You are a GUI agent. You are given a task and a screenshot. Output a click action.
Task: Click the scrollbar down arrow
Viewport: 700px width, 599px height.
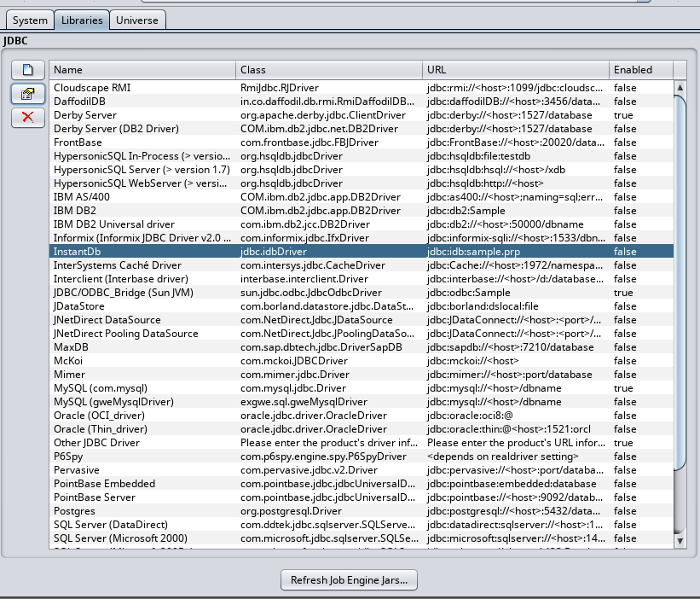[x=680, y=542]
